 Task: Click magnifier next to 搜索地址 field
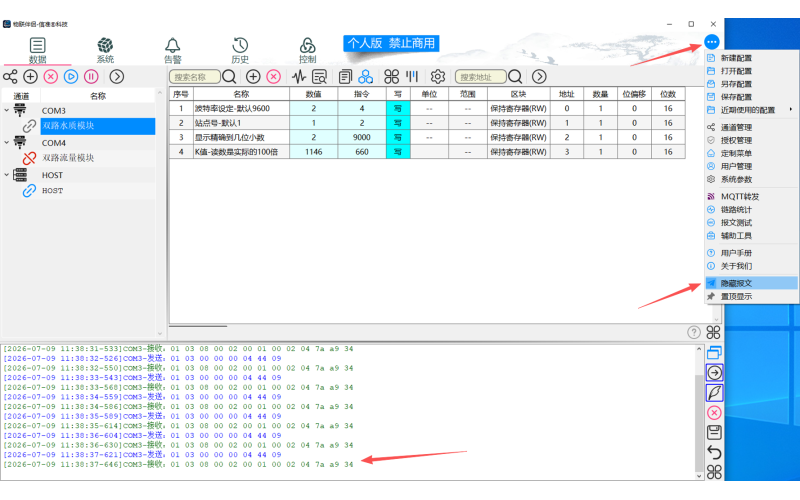tap(515, 77)
